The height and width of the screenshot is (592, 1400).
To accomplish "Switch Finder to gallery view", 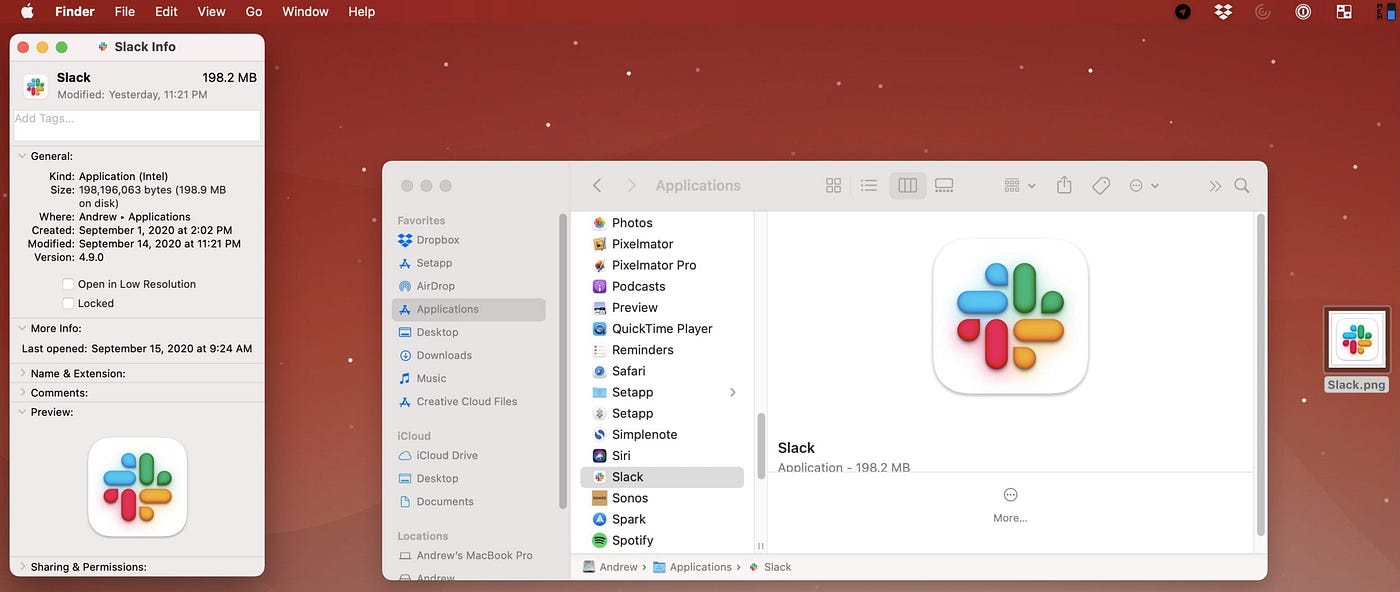I will click(x=944, y=185).
